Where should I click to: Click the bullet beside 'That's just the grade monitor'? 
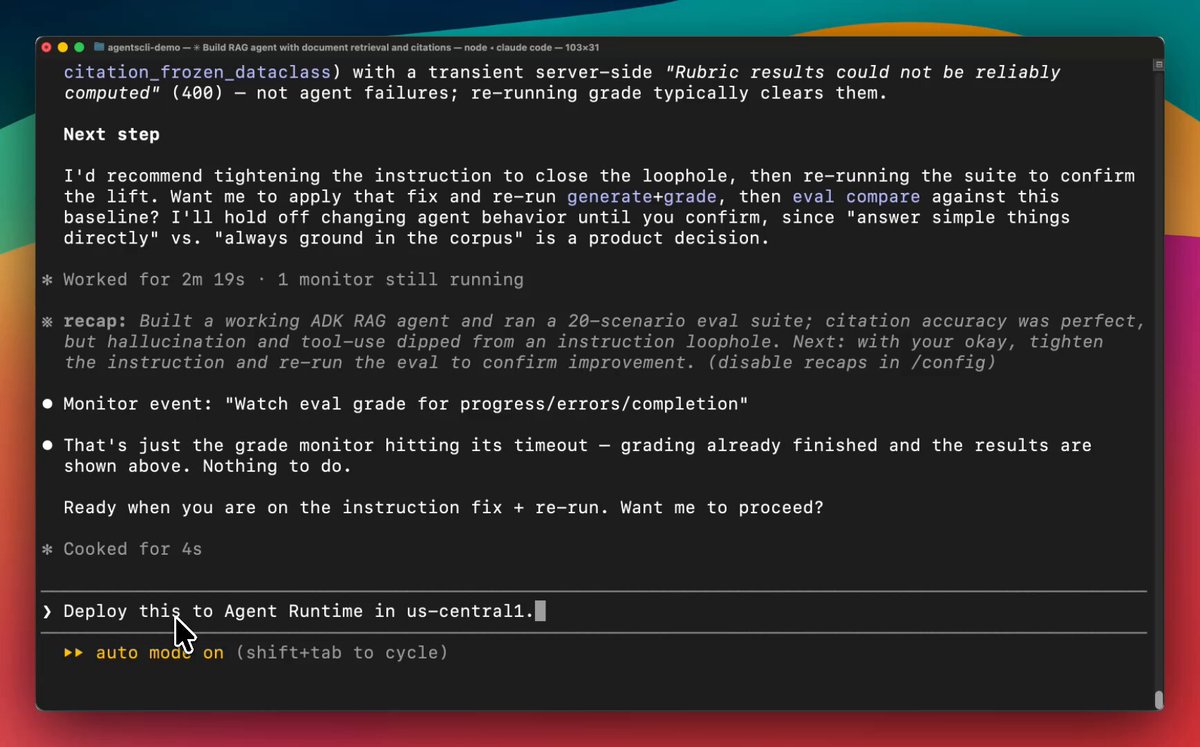(x=47, y=445)
